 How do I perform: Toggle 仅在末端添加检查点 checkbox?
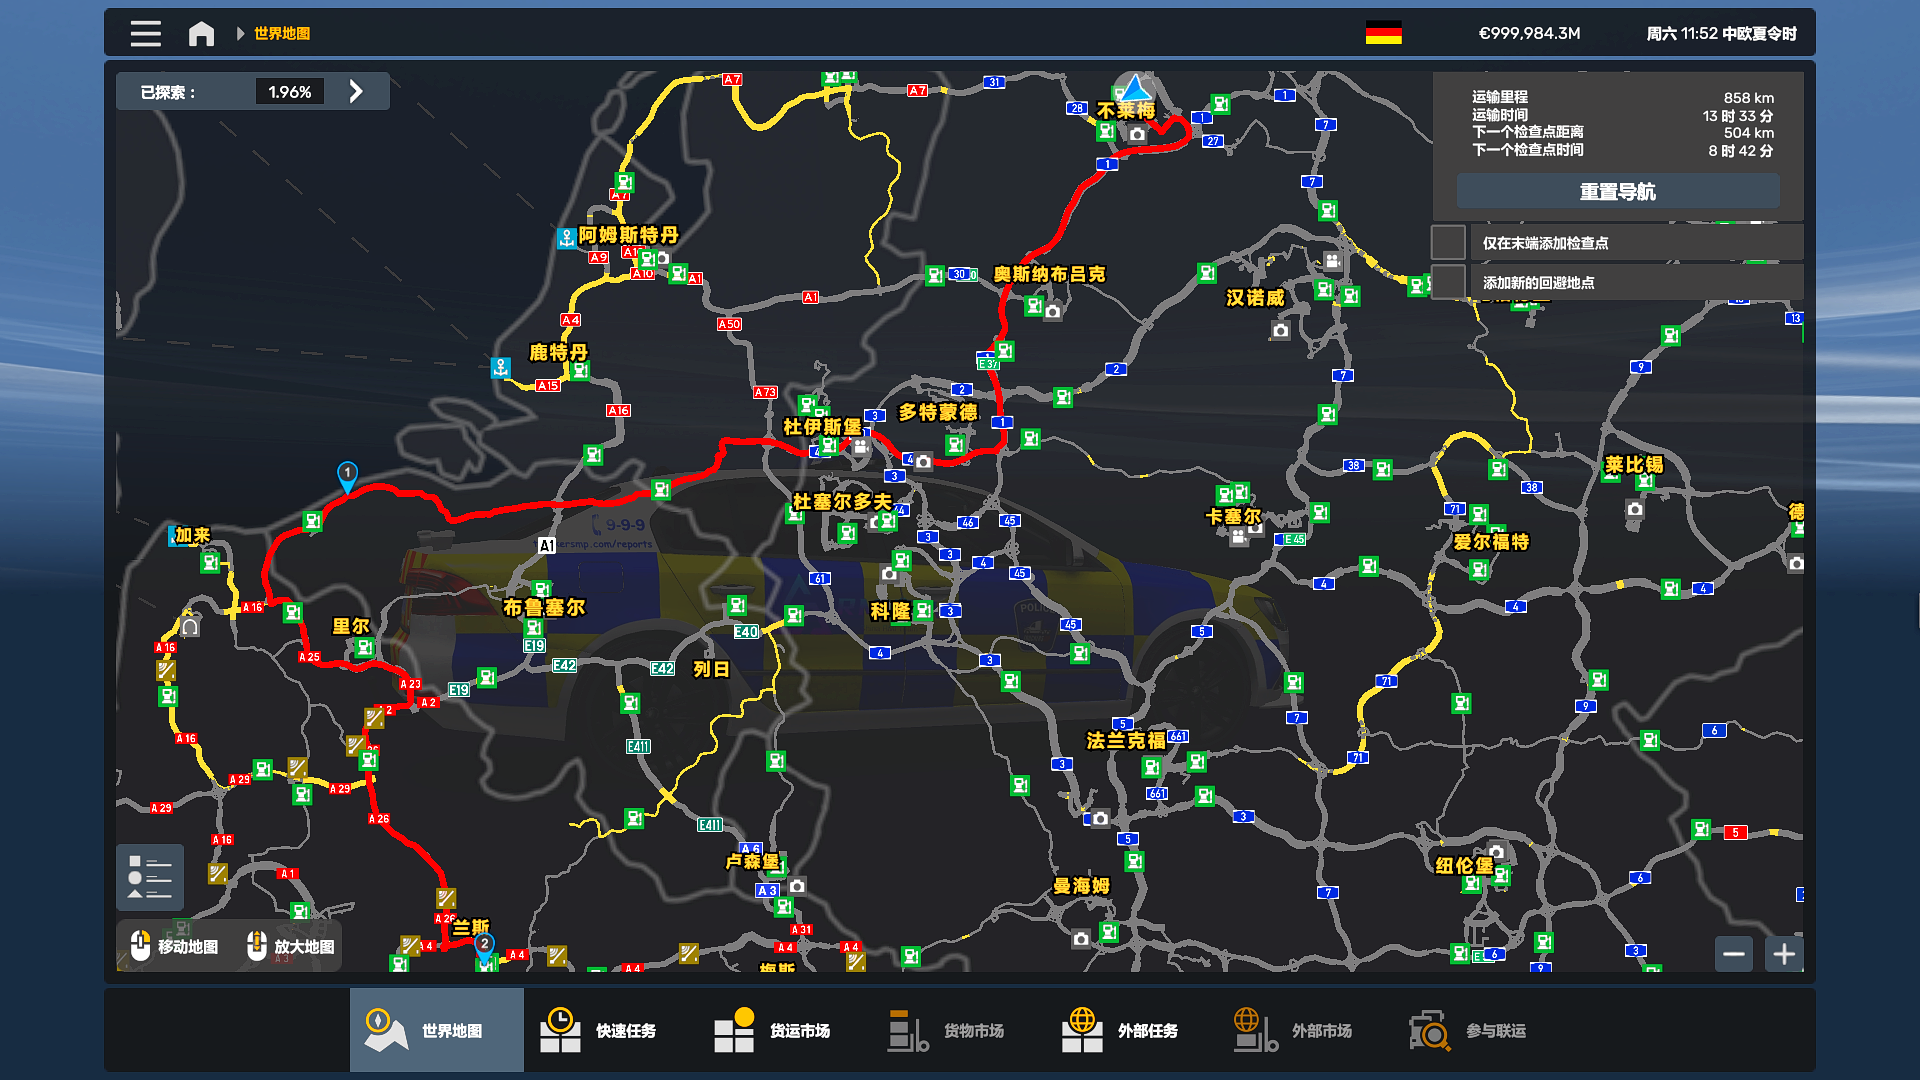(1448, 242)
